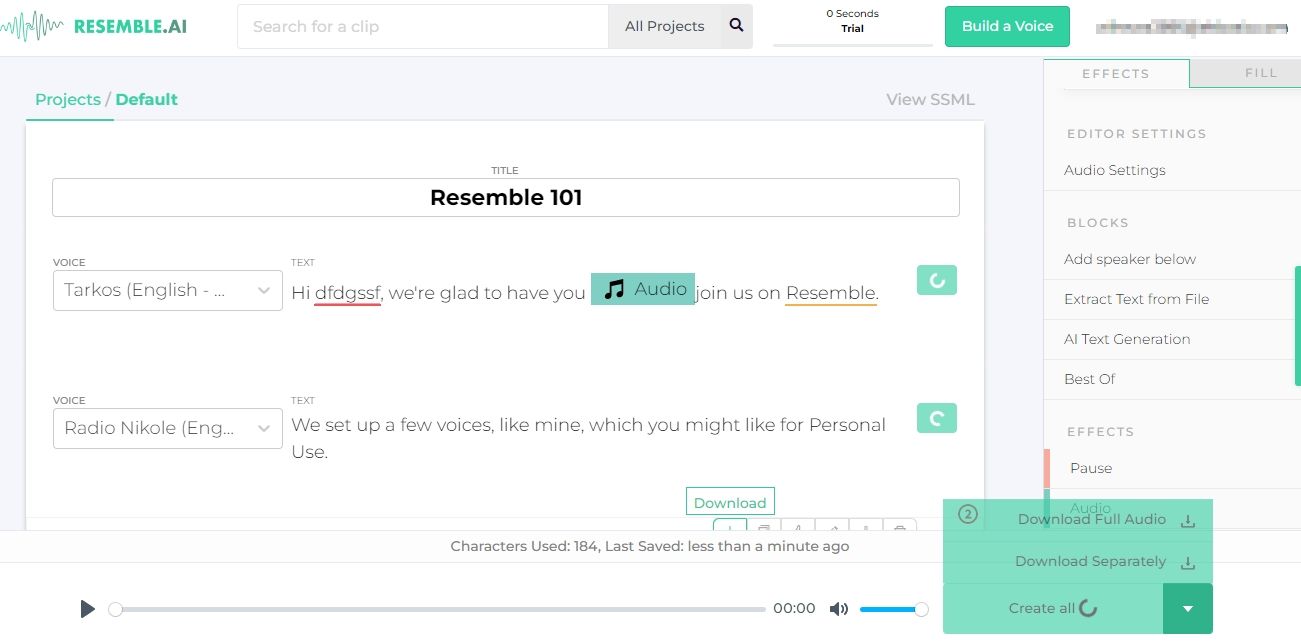
Task: Open the Radio Nikole voice dropdown
Action: (168, 428)
